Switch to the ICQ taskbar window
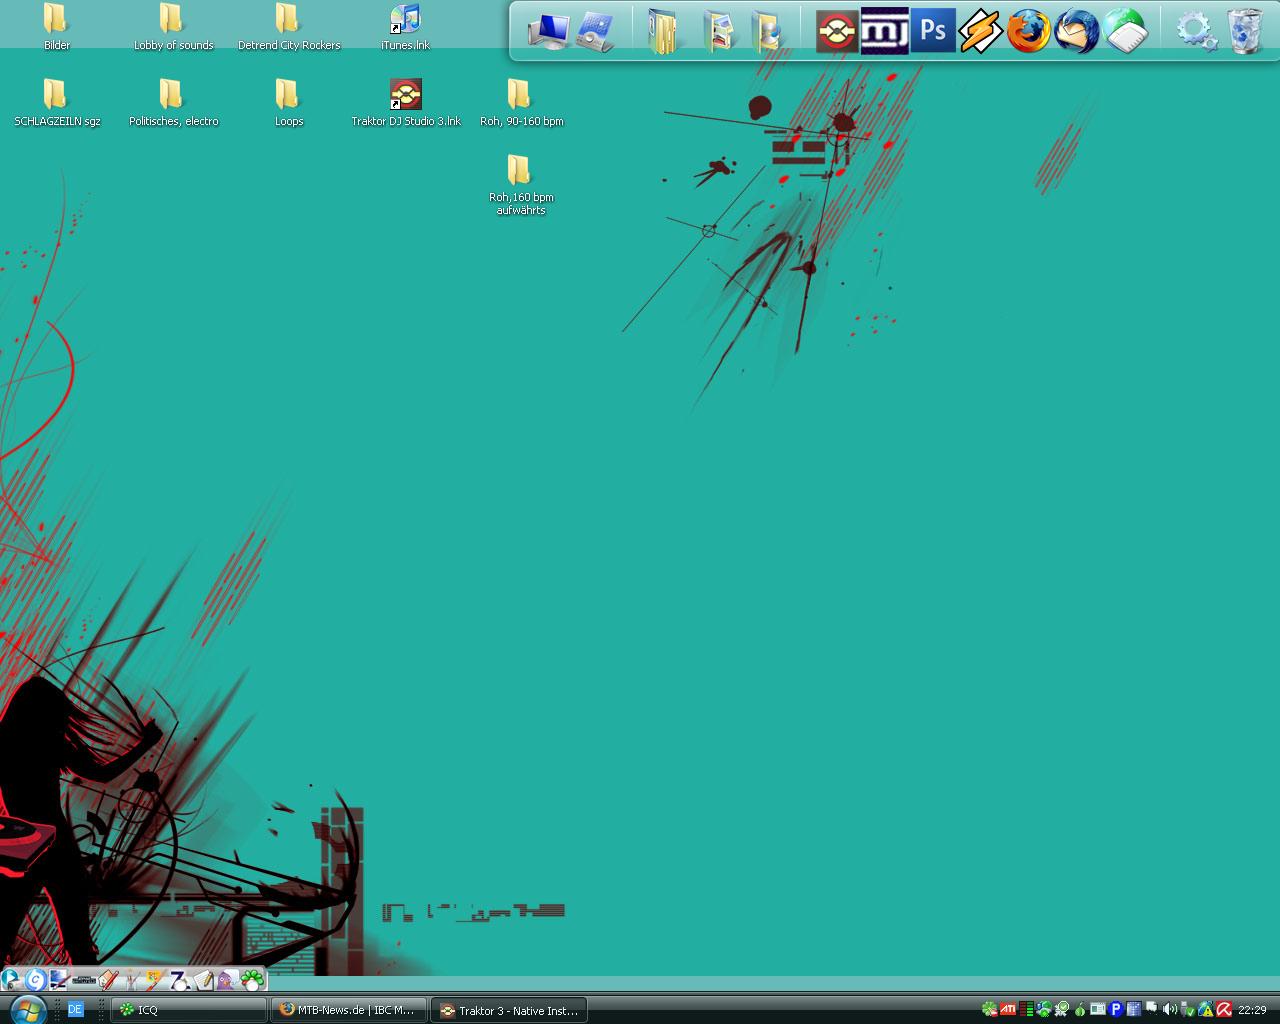 189,1010
